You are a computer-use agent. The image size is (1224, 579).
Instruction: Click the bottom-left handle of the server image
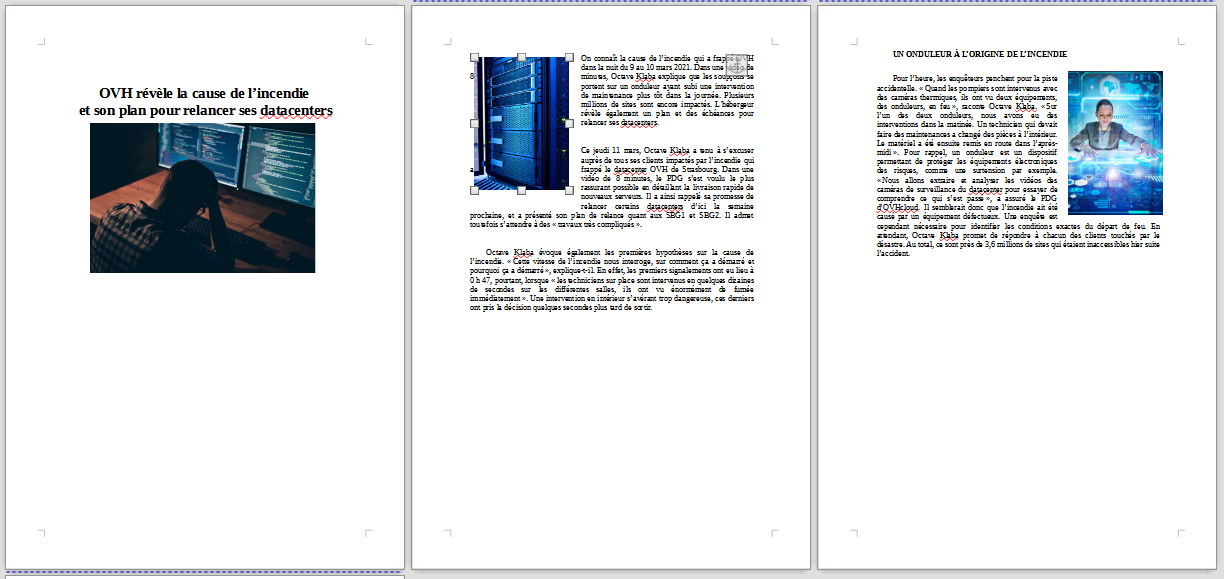tap(473, 190)
